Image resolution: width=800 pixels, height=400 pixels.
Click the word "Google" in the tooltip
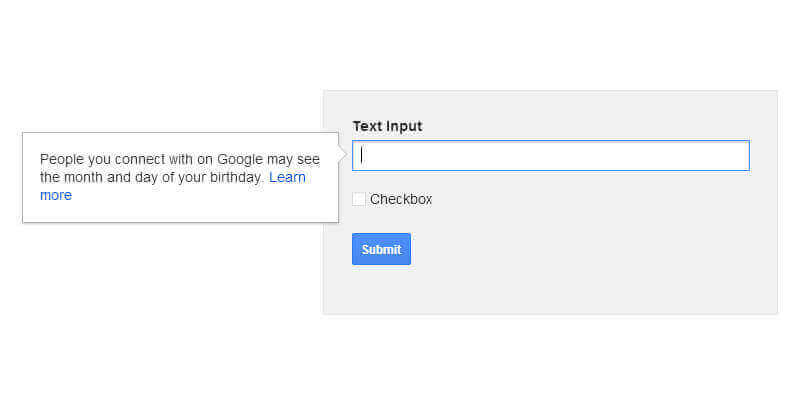coord(240,159)
